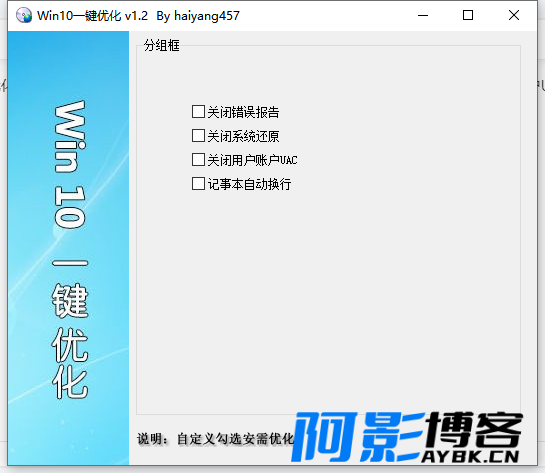Enable the 关闭错误报告 checkbox

[x=198, y=112]
